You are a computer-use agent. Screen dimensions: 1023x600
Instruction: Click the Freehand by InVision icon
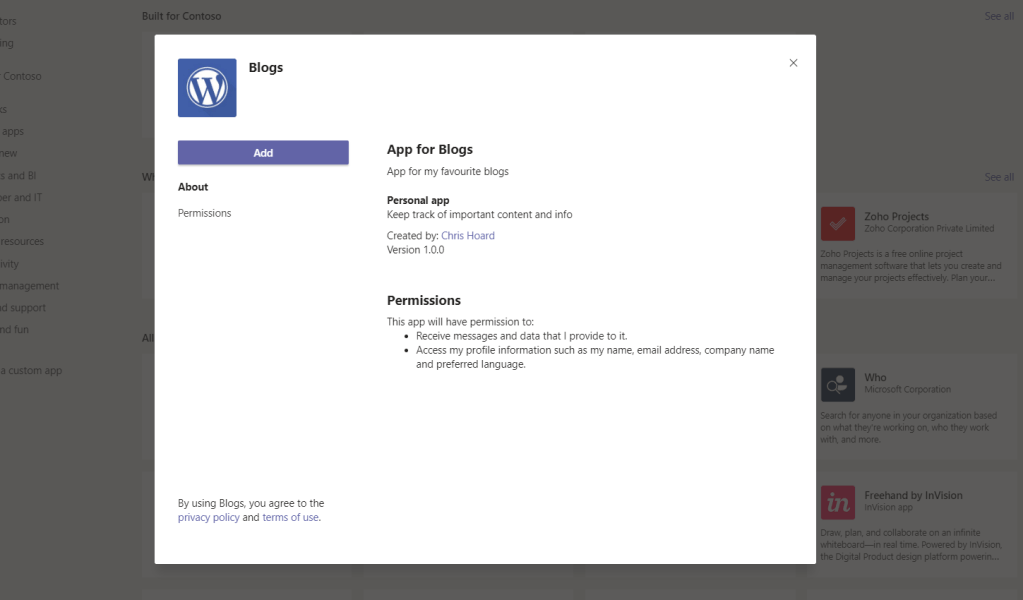point(837,502)
